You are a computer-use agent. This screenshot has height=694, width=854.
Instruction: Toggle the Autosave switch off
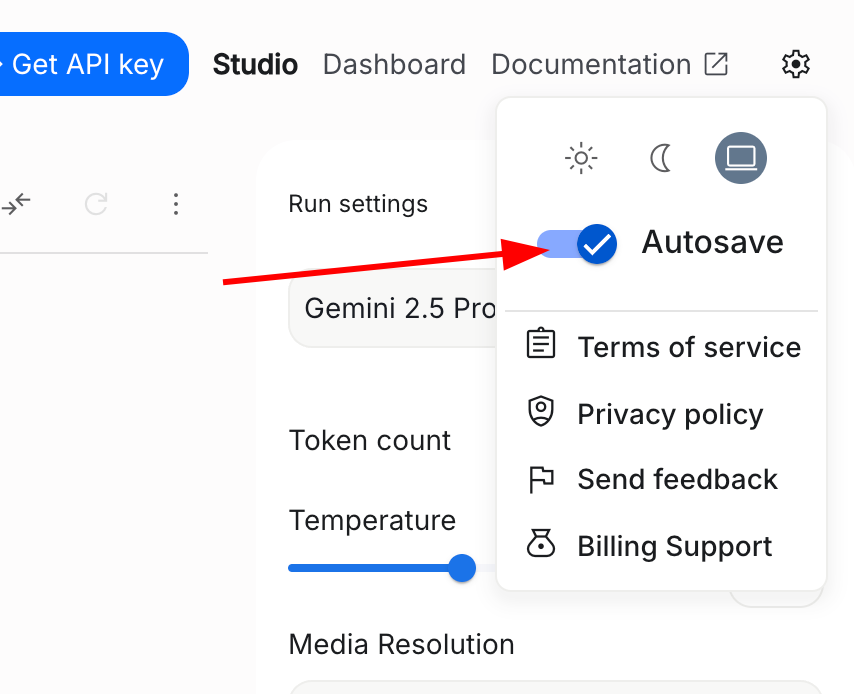578,243
